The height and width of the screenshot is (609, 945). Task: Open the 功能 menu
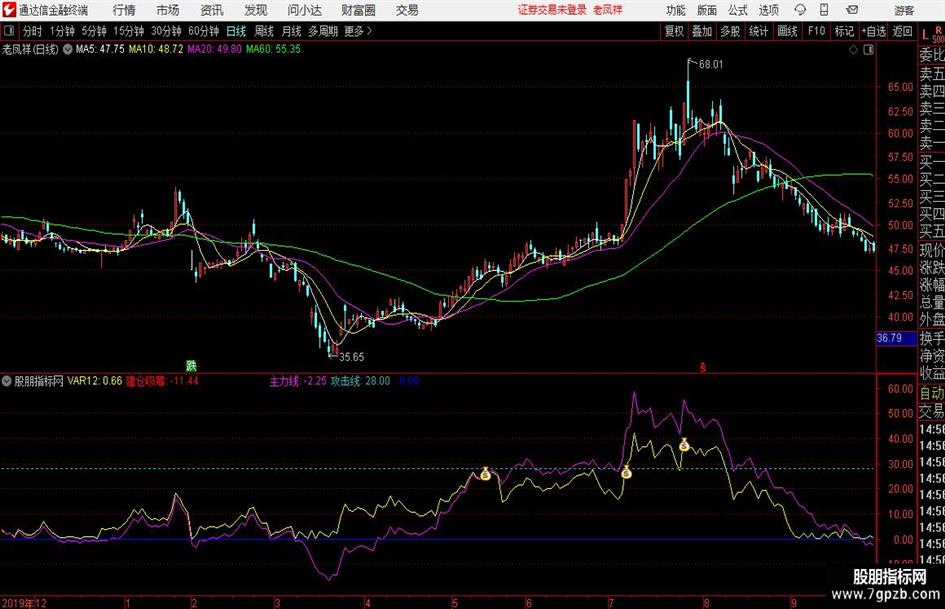(x=676, y=10)
